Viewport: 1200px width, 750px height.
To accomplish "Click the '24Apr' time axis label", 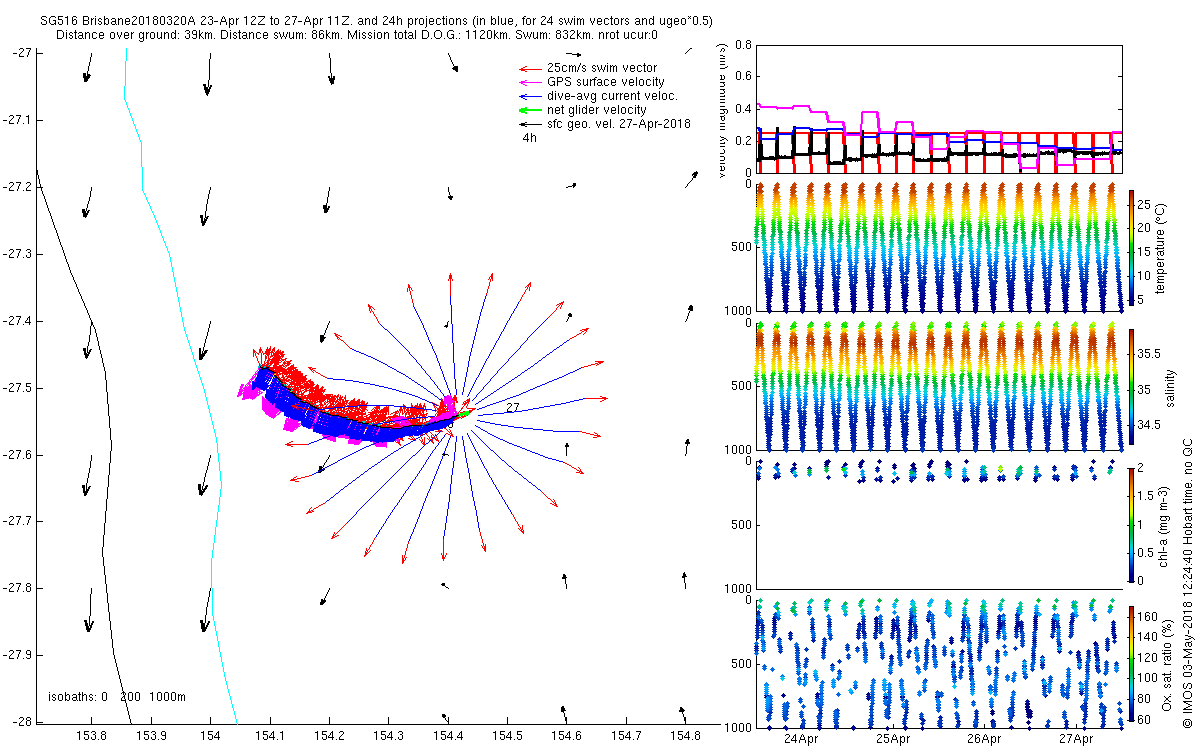I will coord(802,740).
